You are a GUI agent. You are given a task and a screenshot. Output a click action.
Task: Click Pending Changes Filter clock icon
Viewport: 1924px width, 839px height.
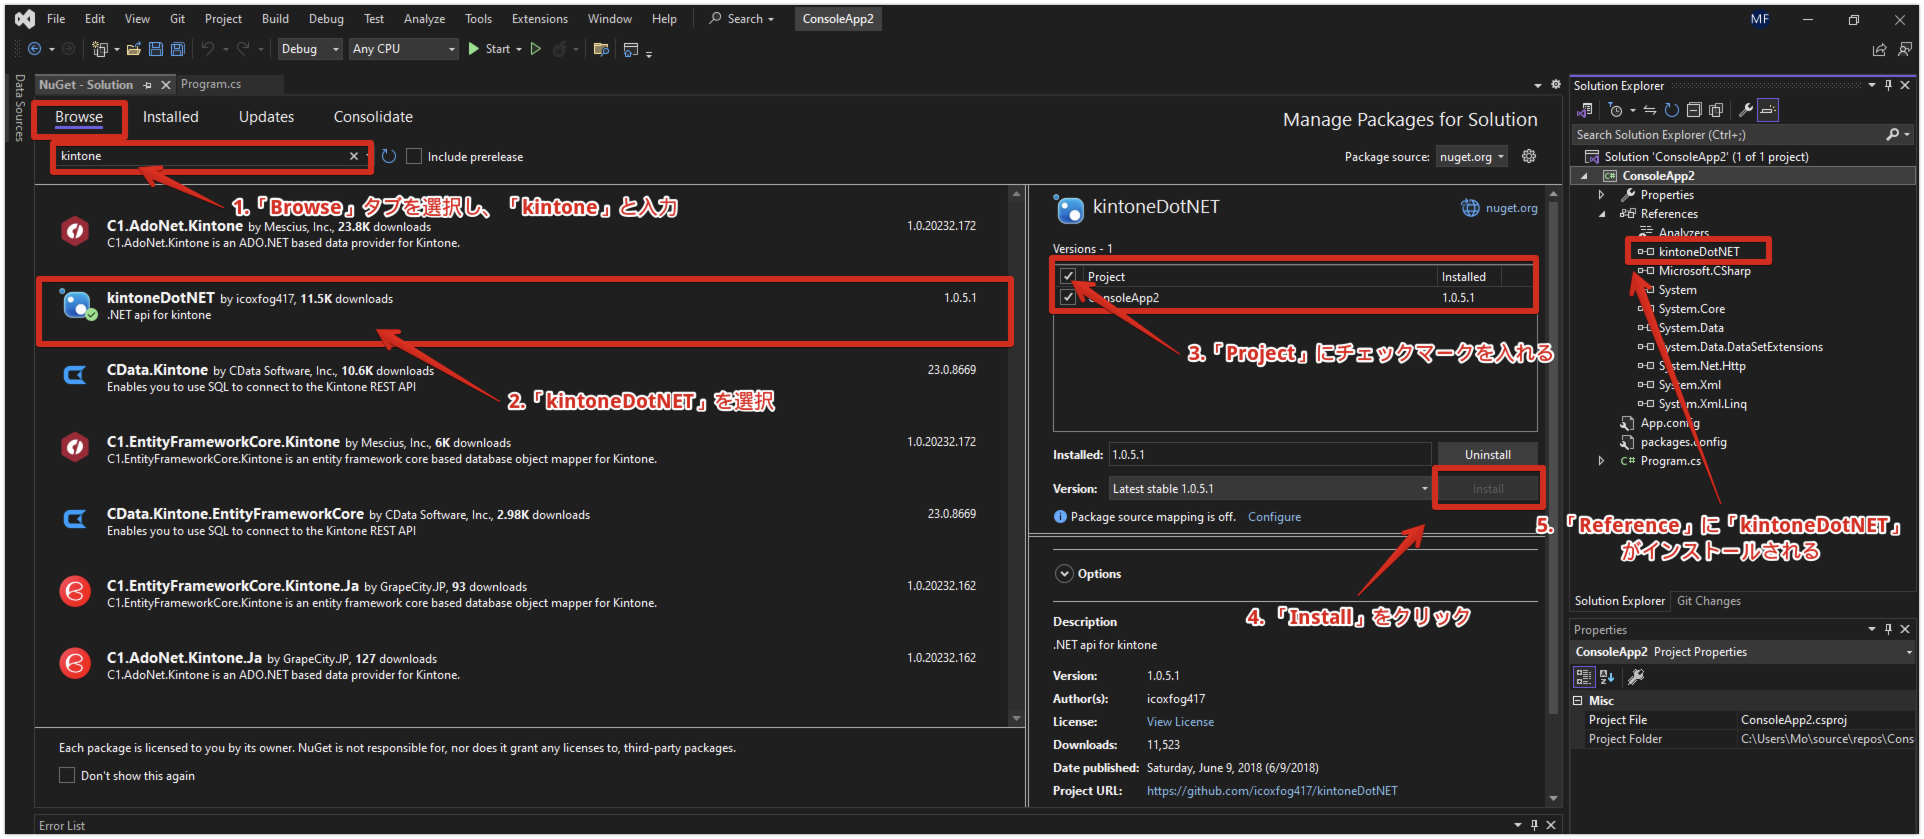click(1615, 110)
